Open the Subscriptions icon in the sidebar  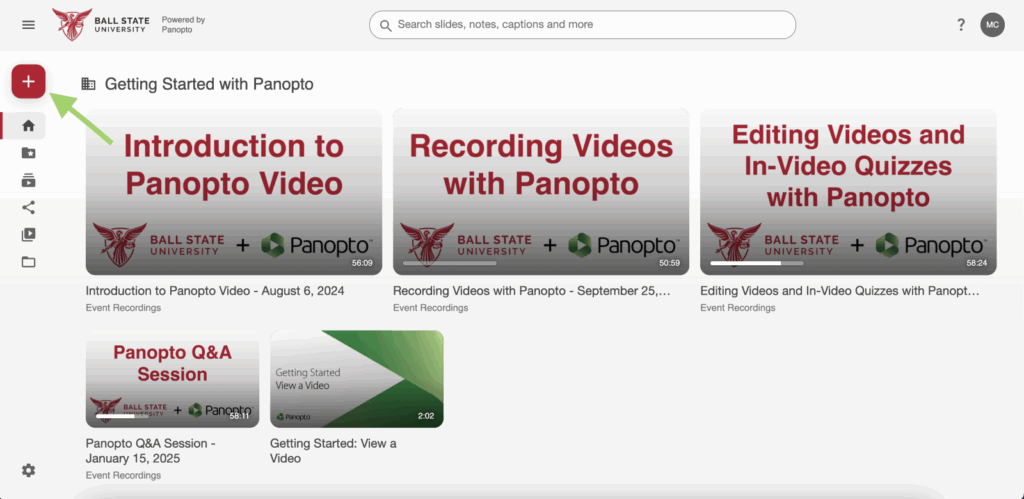tap(29, 181)
